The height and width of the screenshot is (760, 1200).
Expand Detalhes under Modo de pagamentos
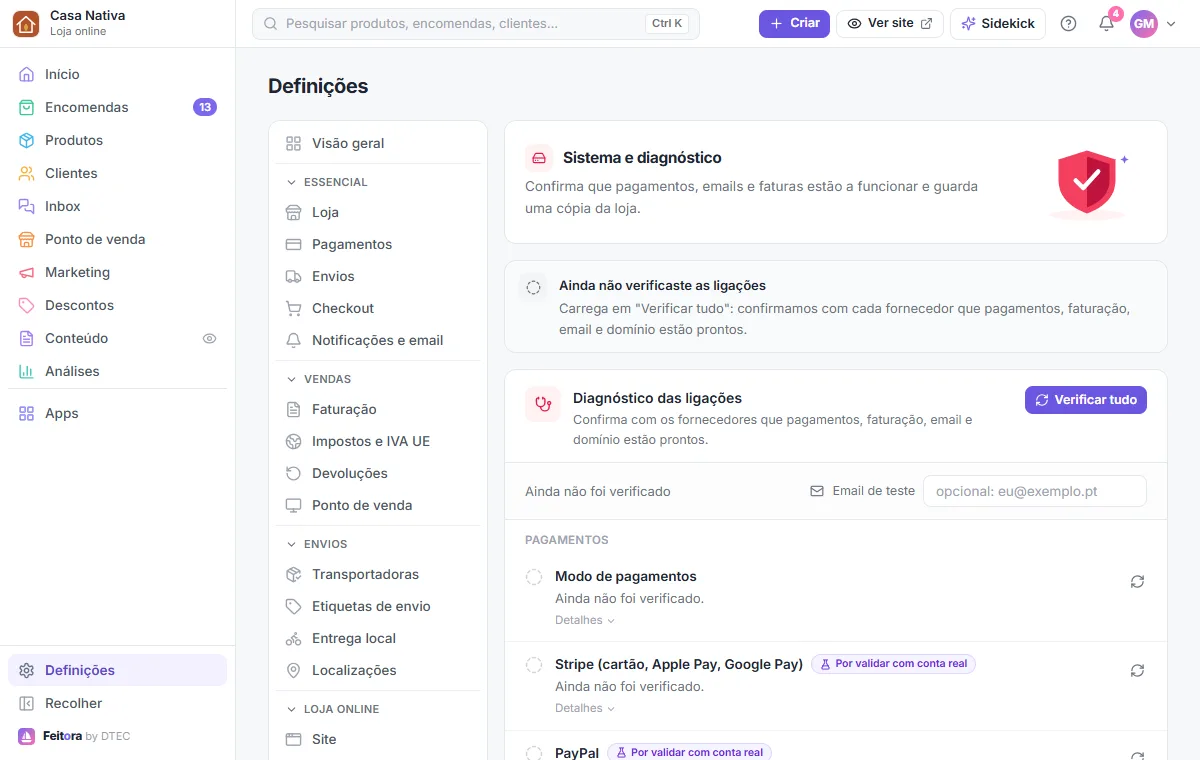tap(585, 620)
